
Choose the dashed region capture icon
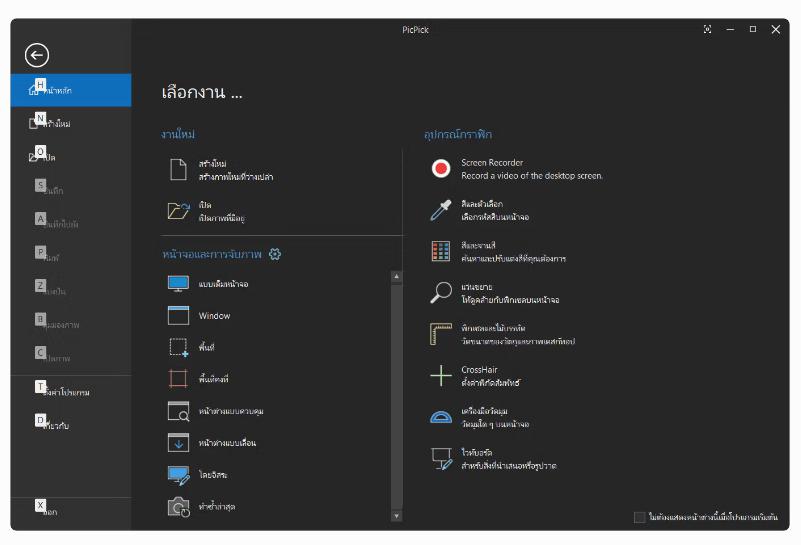pyautogui.click(x=179, y=348)
